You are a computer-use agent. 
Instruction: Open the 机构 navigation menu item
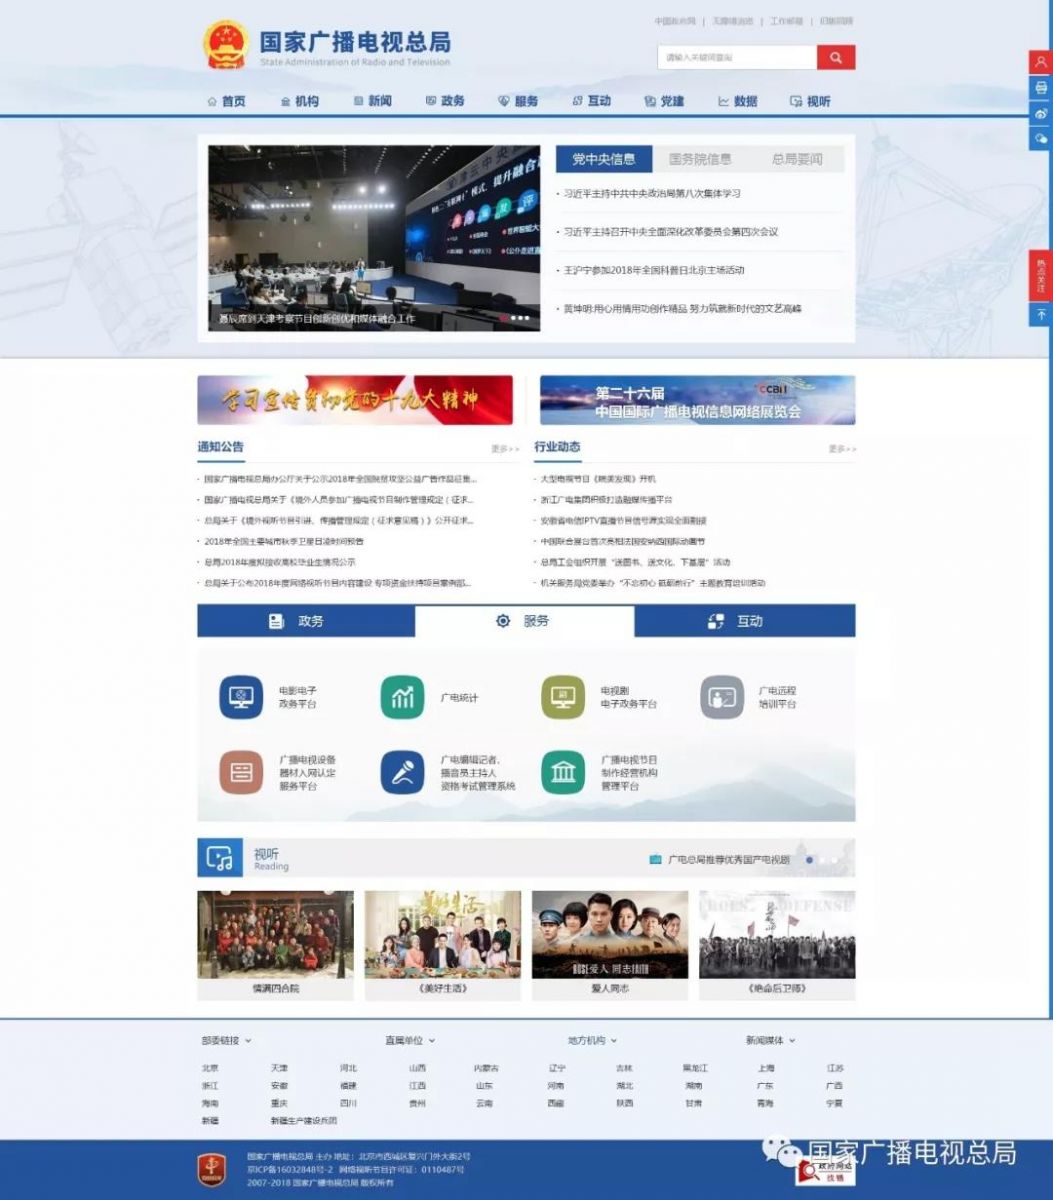point(300,101)
